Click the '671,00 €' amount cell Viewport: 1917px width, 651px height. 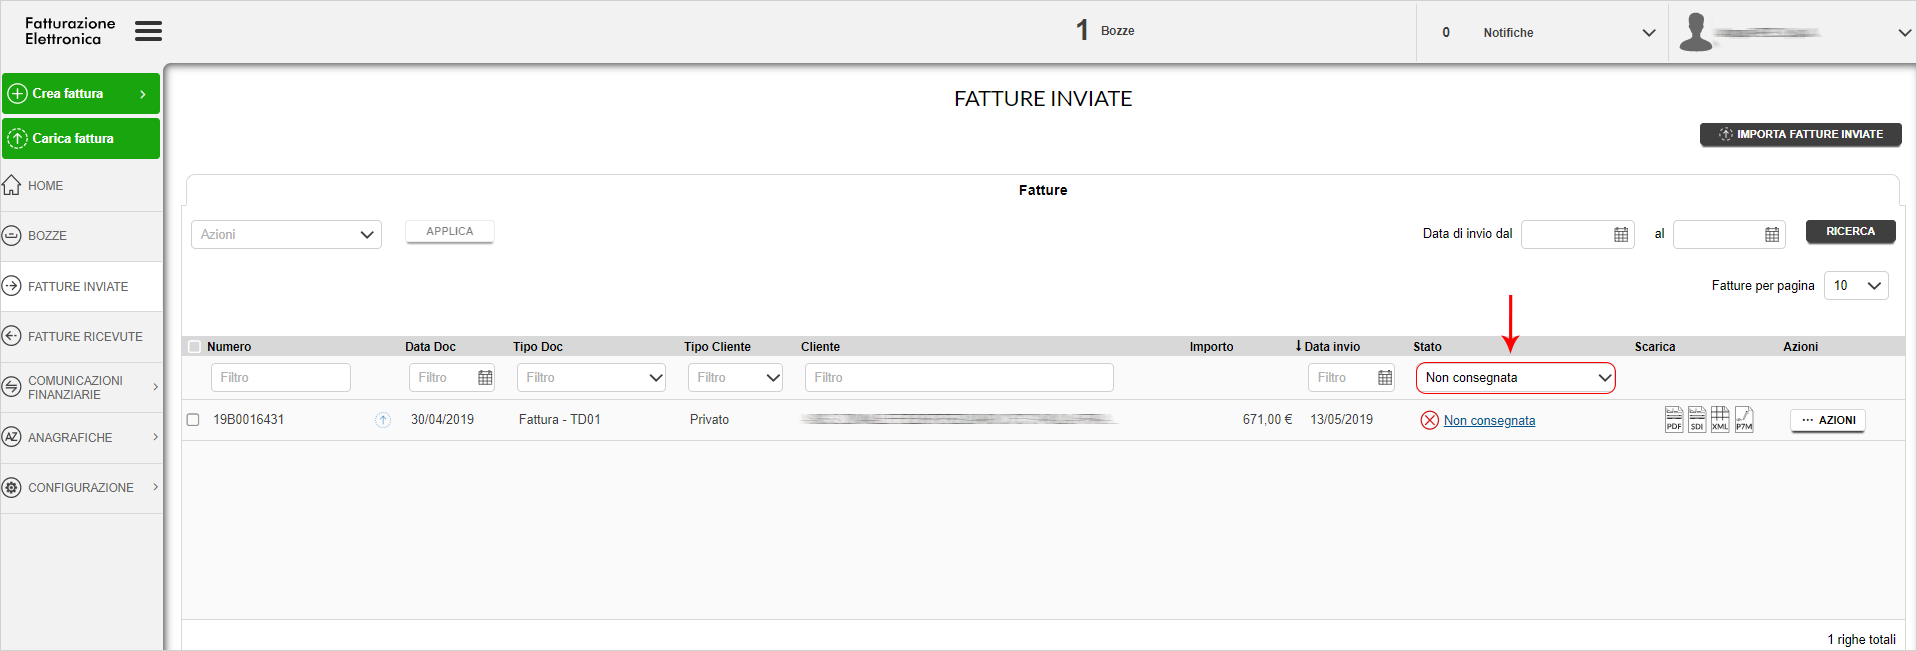pos(1267,420)
